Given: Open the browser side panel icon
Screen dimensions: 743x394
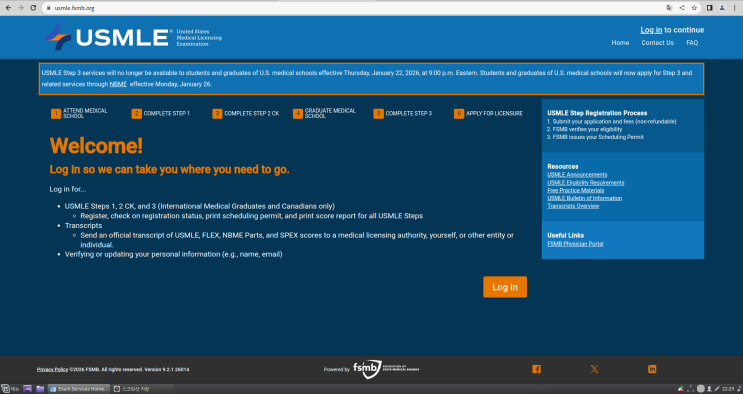Looking at the screenshot, I should 709,8.
